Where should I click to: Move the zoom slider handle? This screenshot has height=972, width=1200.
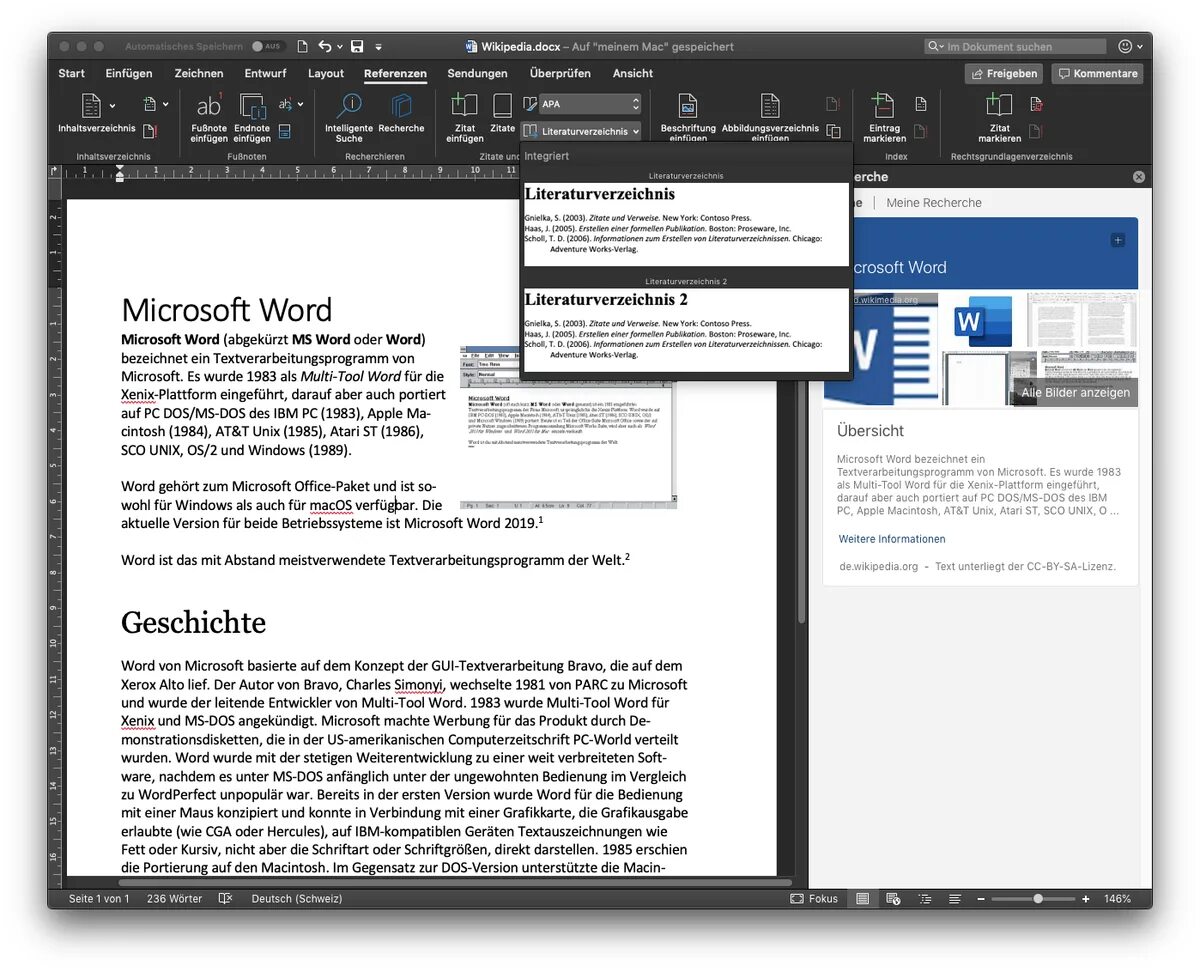click(1038, 899)
